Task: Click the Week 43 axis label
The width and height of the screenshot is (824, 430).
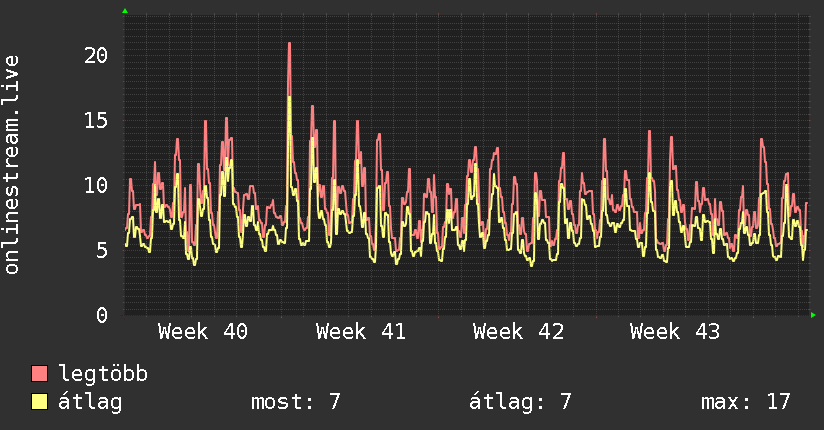Action: [675, 332]
